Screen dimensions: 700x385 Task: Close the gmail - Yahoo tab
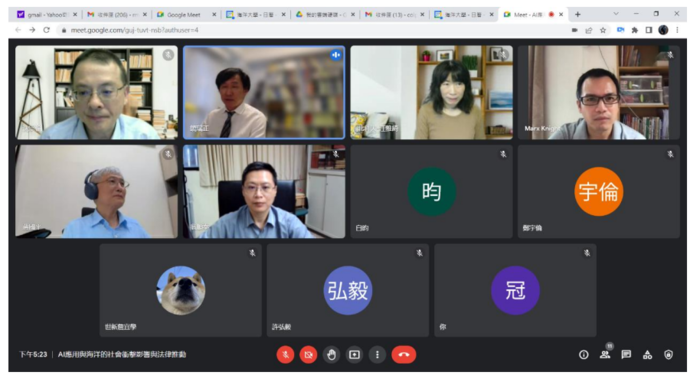[x=75, y=15]
